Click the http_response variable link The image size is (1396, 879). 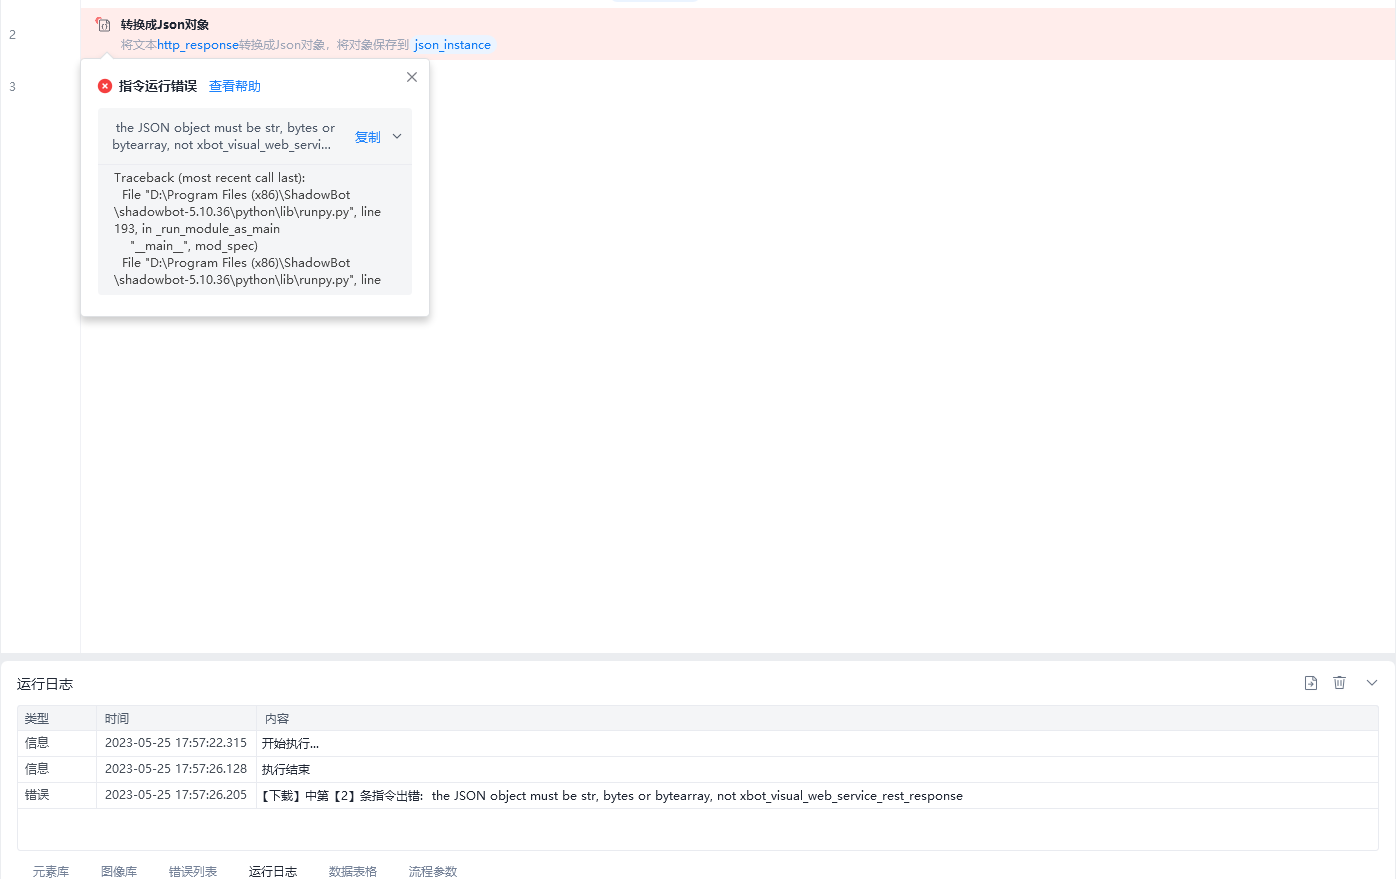[x=198, y=45]
